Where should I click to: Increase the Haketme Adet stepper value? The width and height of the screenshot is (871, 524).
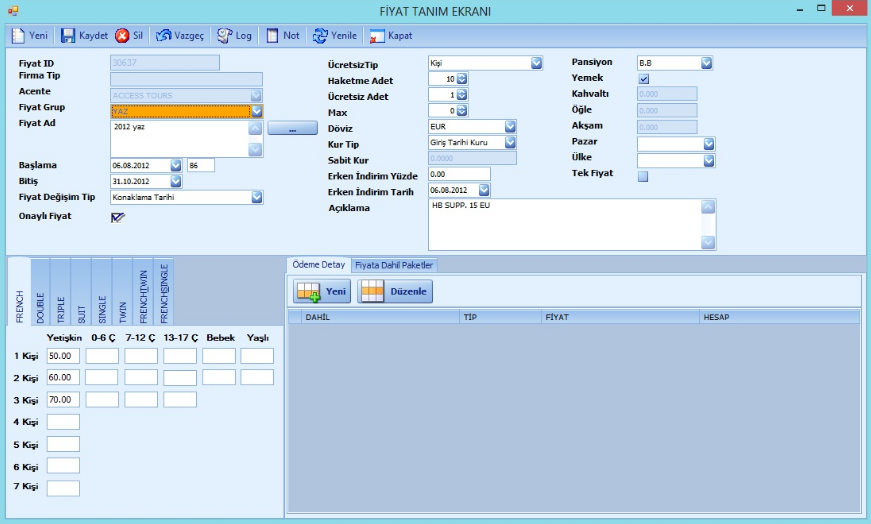(x=462, y=77)
